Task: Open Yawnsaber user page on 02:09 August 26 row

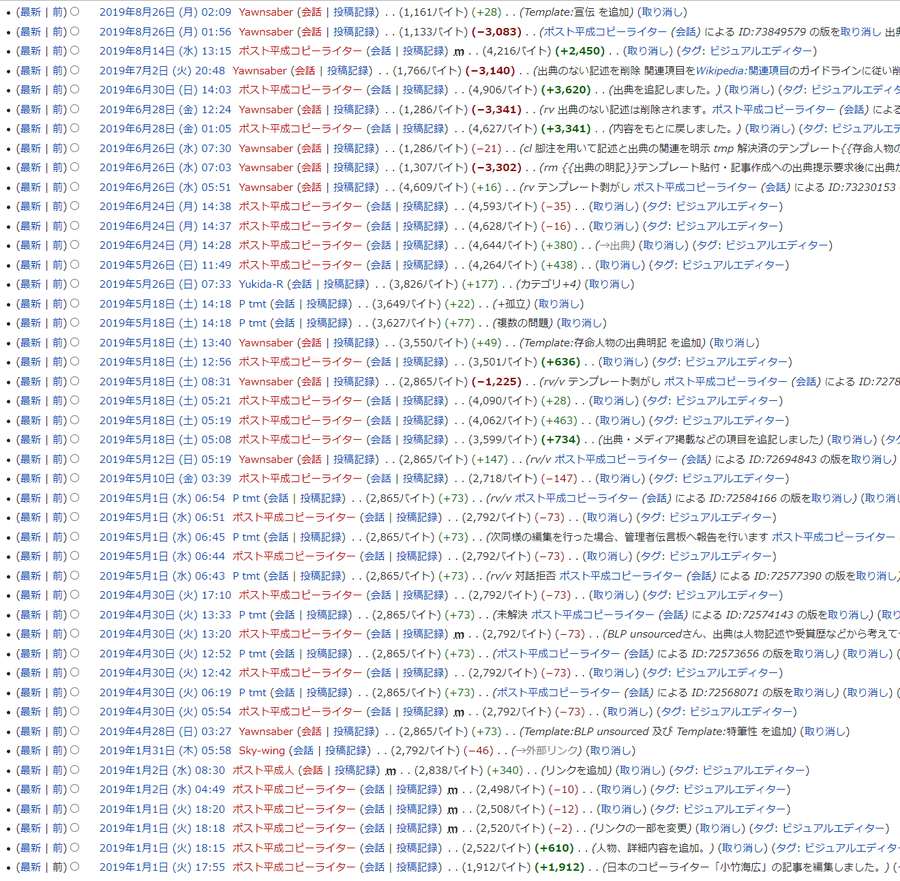Action: coord(266,12)
